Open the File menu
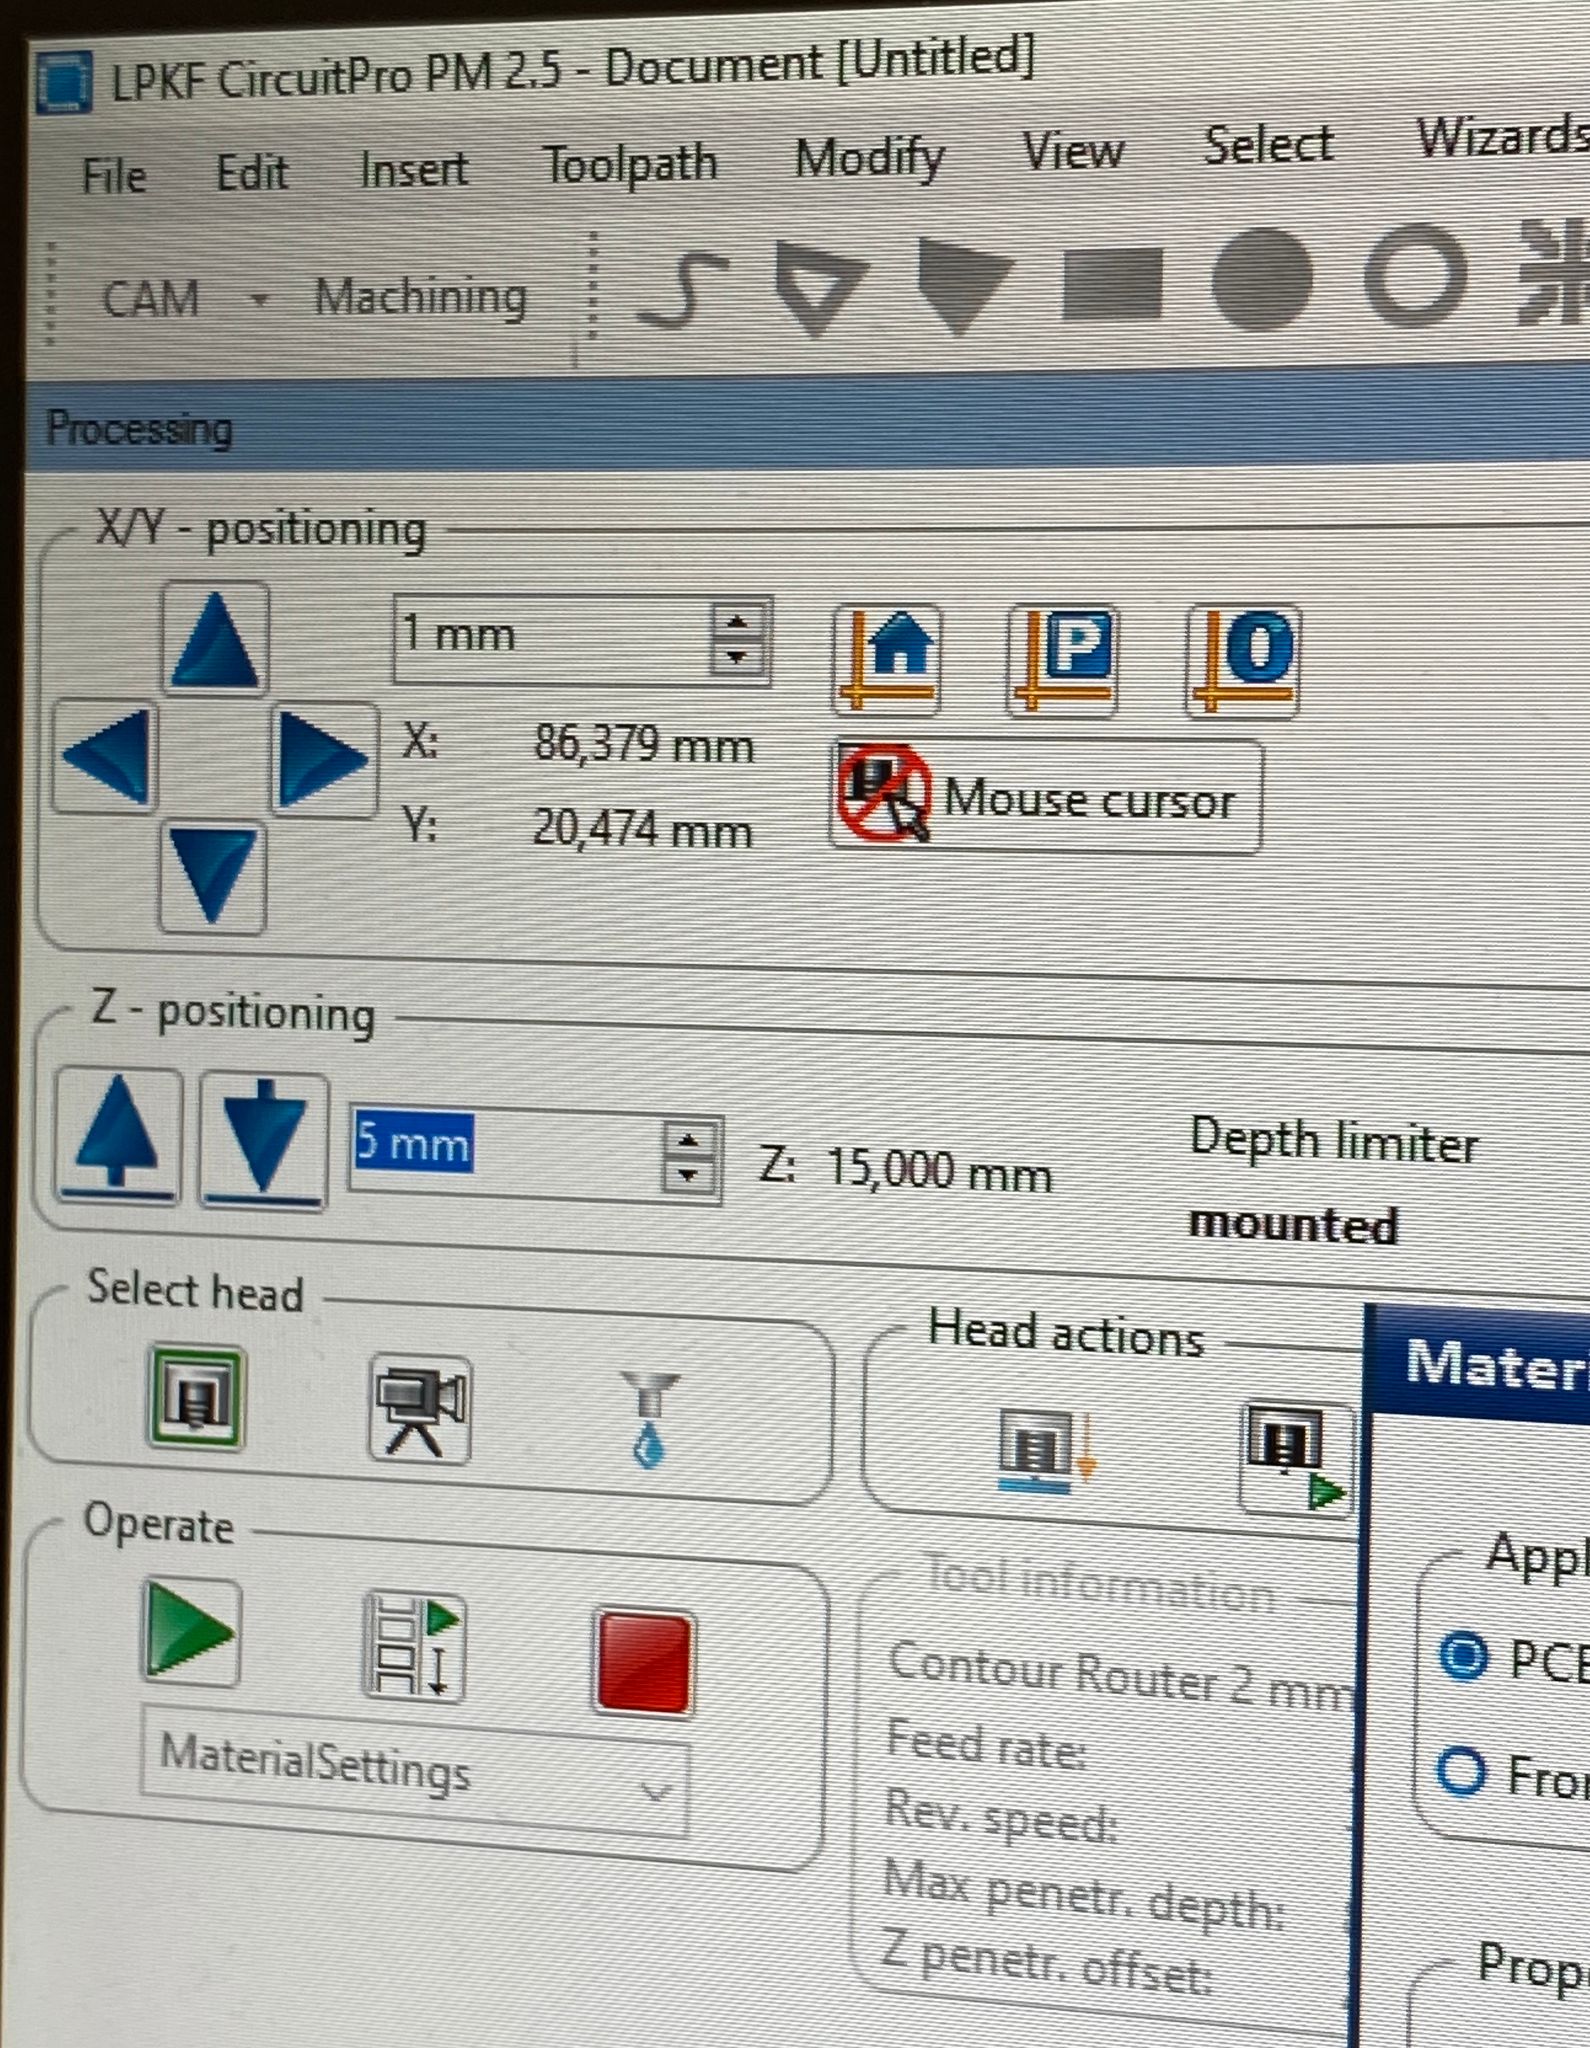 coord(114,177)
